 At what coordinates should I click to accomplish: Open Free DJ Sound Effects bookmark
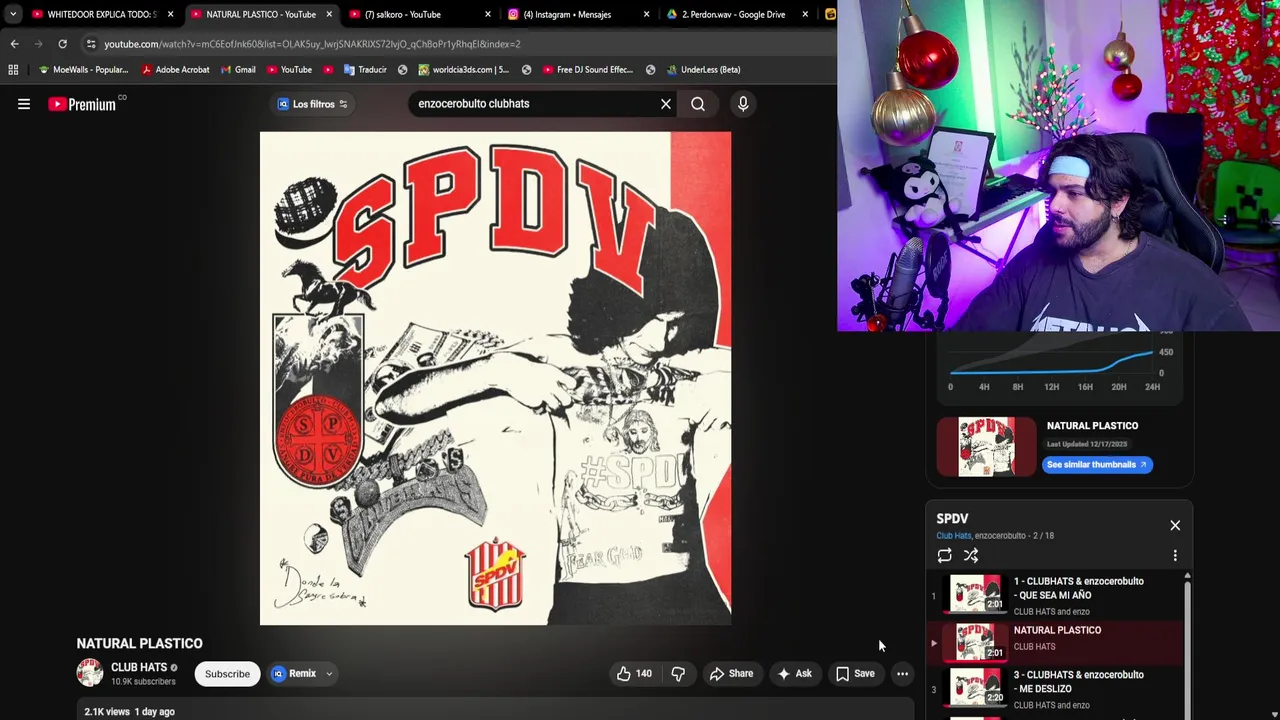[x=588, y=70]
